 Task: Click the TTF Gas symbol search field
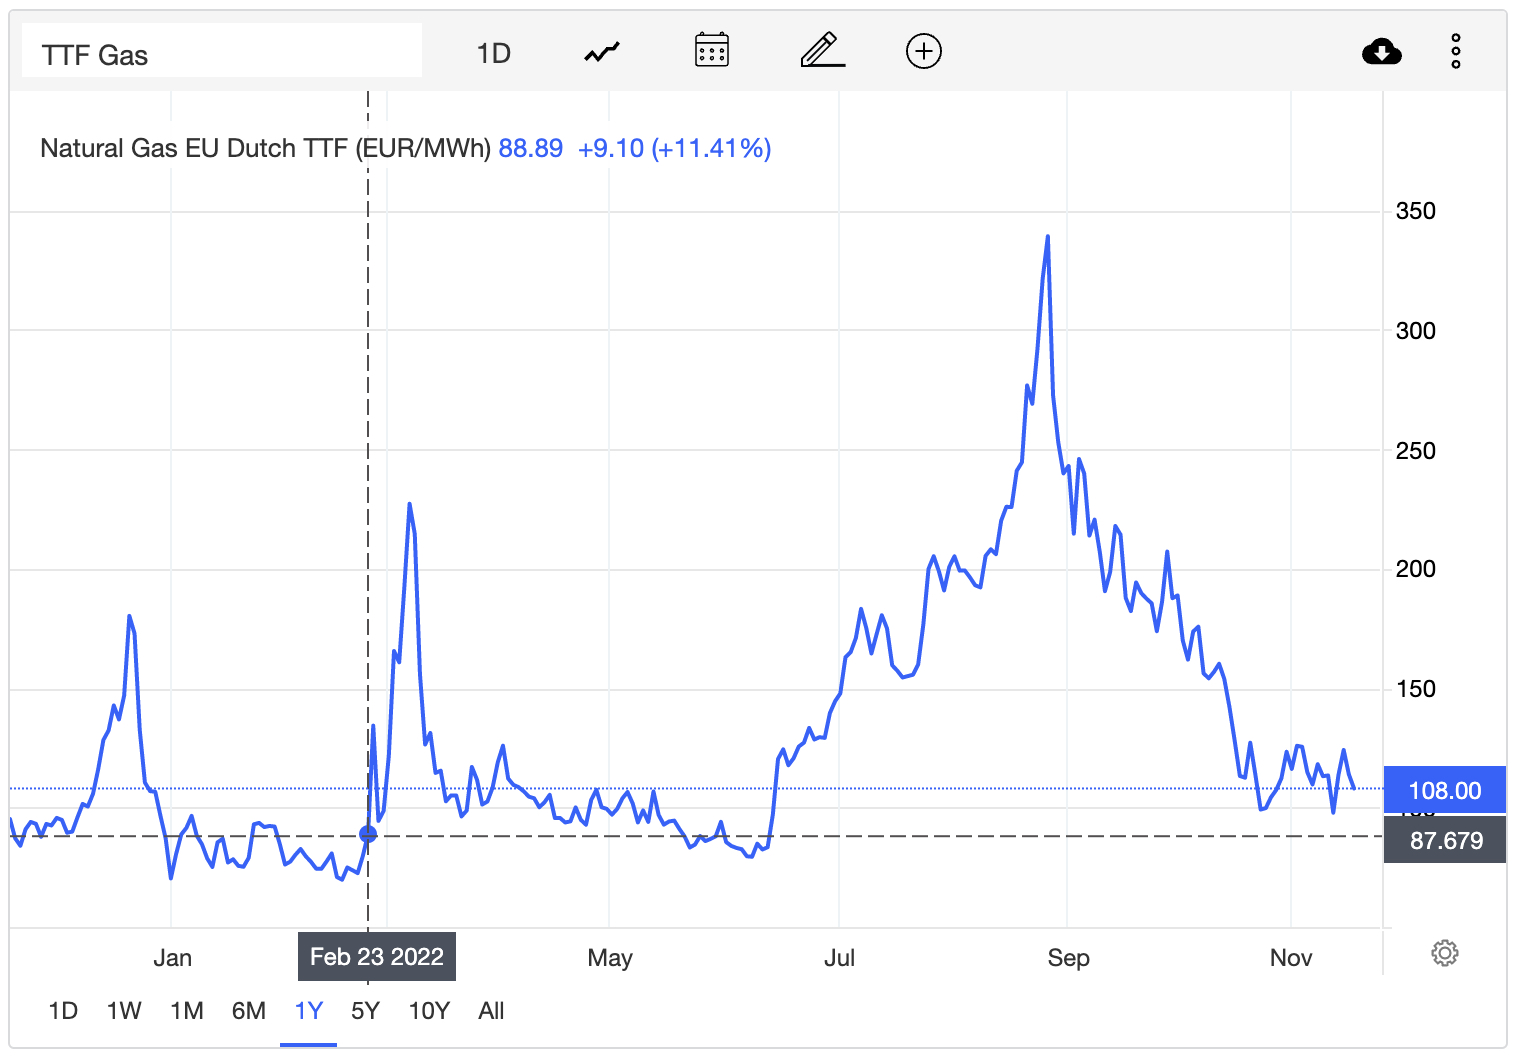222,54
